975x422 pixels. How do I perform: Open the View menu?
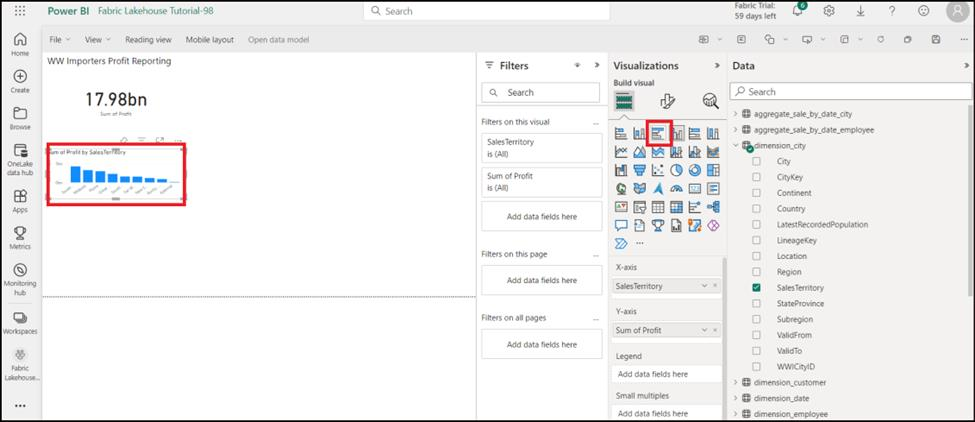point(98,39)
